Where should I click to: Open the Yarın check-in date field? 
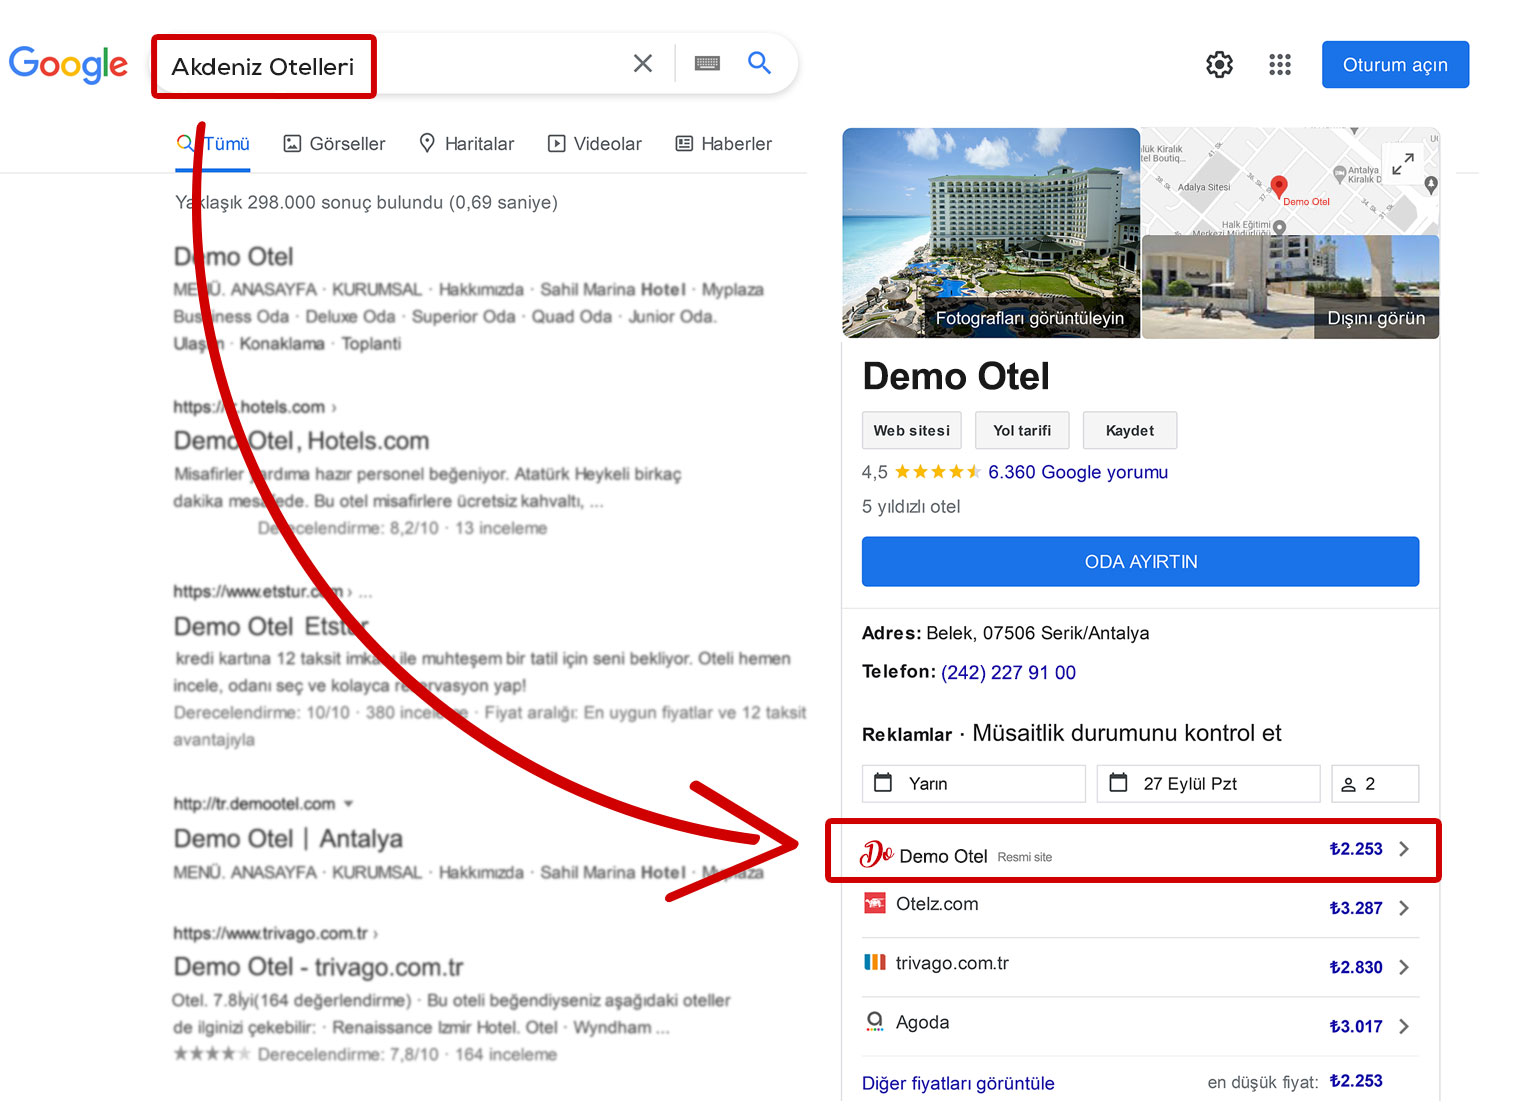click(x=974, y=784)
